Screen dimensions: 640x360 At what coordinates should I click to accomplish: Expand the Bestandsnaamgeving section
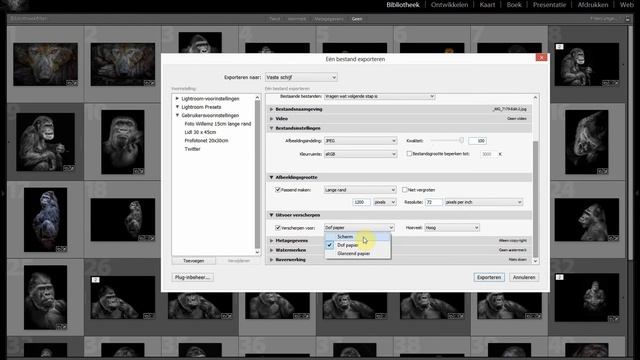point(271,109)
